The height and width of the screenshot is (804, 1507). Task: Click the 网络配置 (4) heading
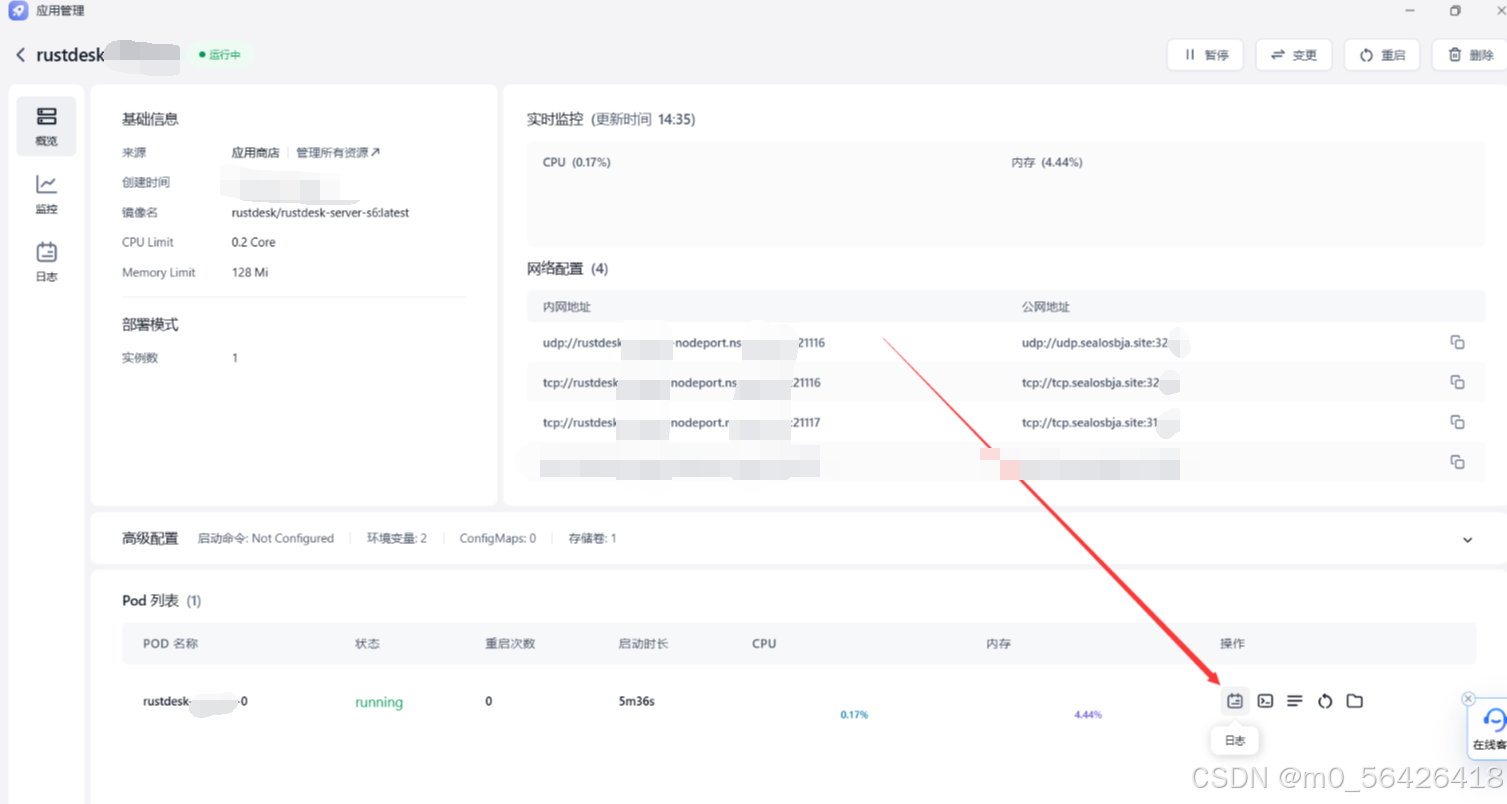567,269
